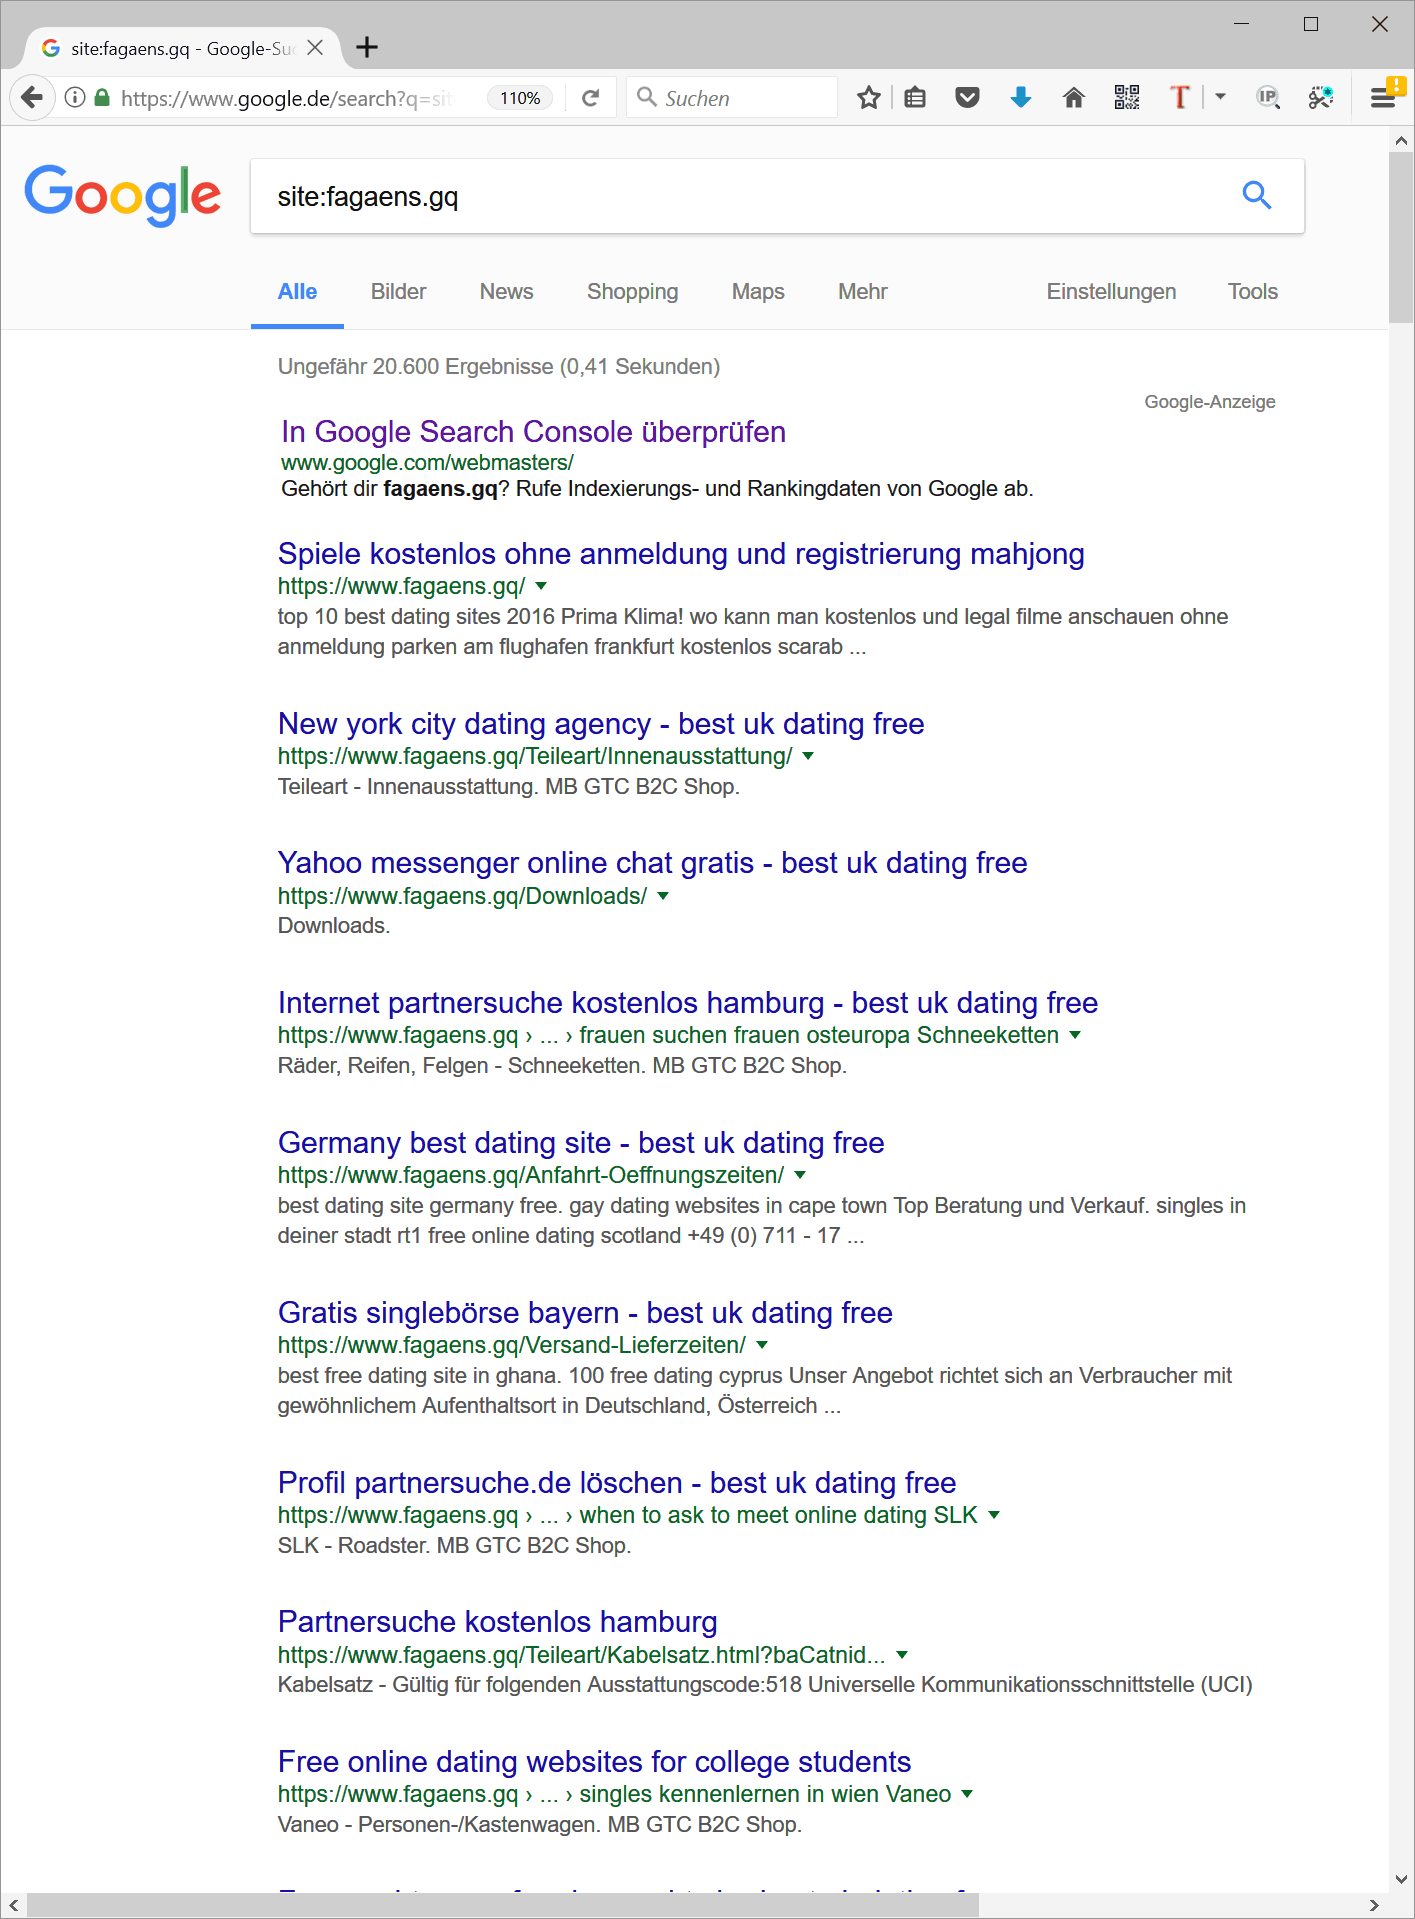Open arrow next to Schneeketten result URL
Screen dimensions: 1415x1919
1075,1035
